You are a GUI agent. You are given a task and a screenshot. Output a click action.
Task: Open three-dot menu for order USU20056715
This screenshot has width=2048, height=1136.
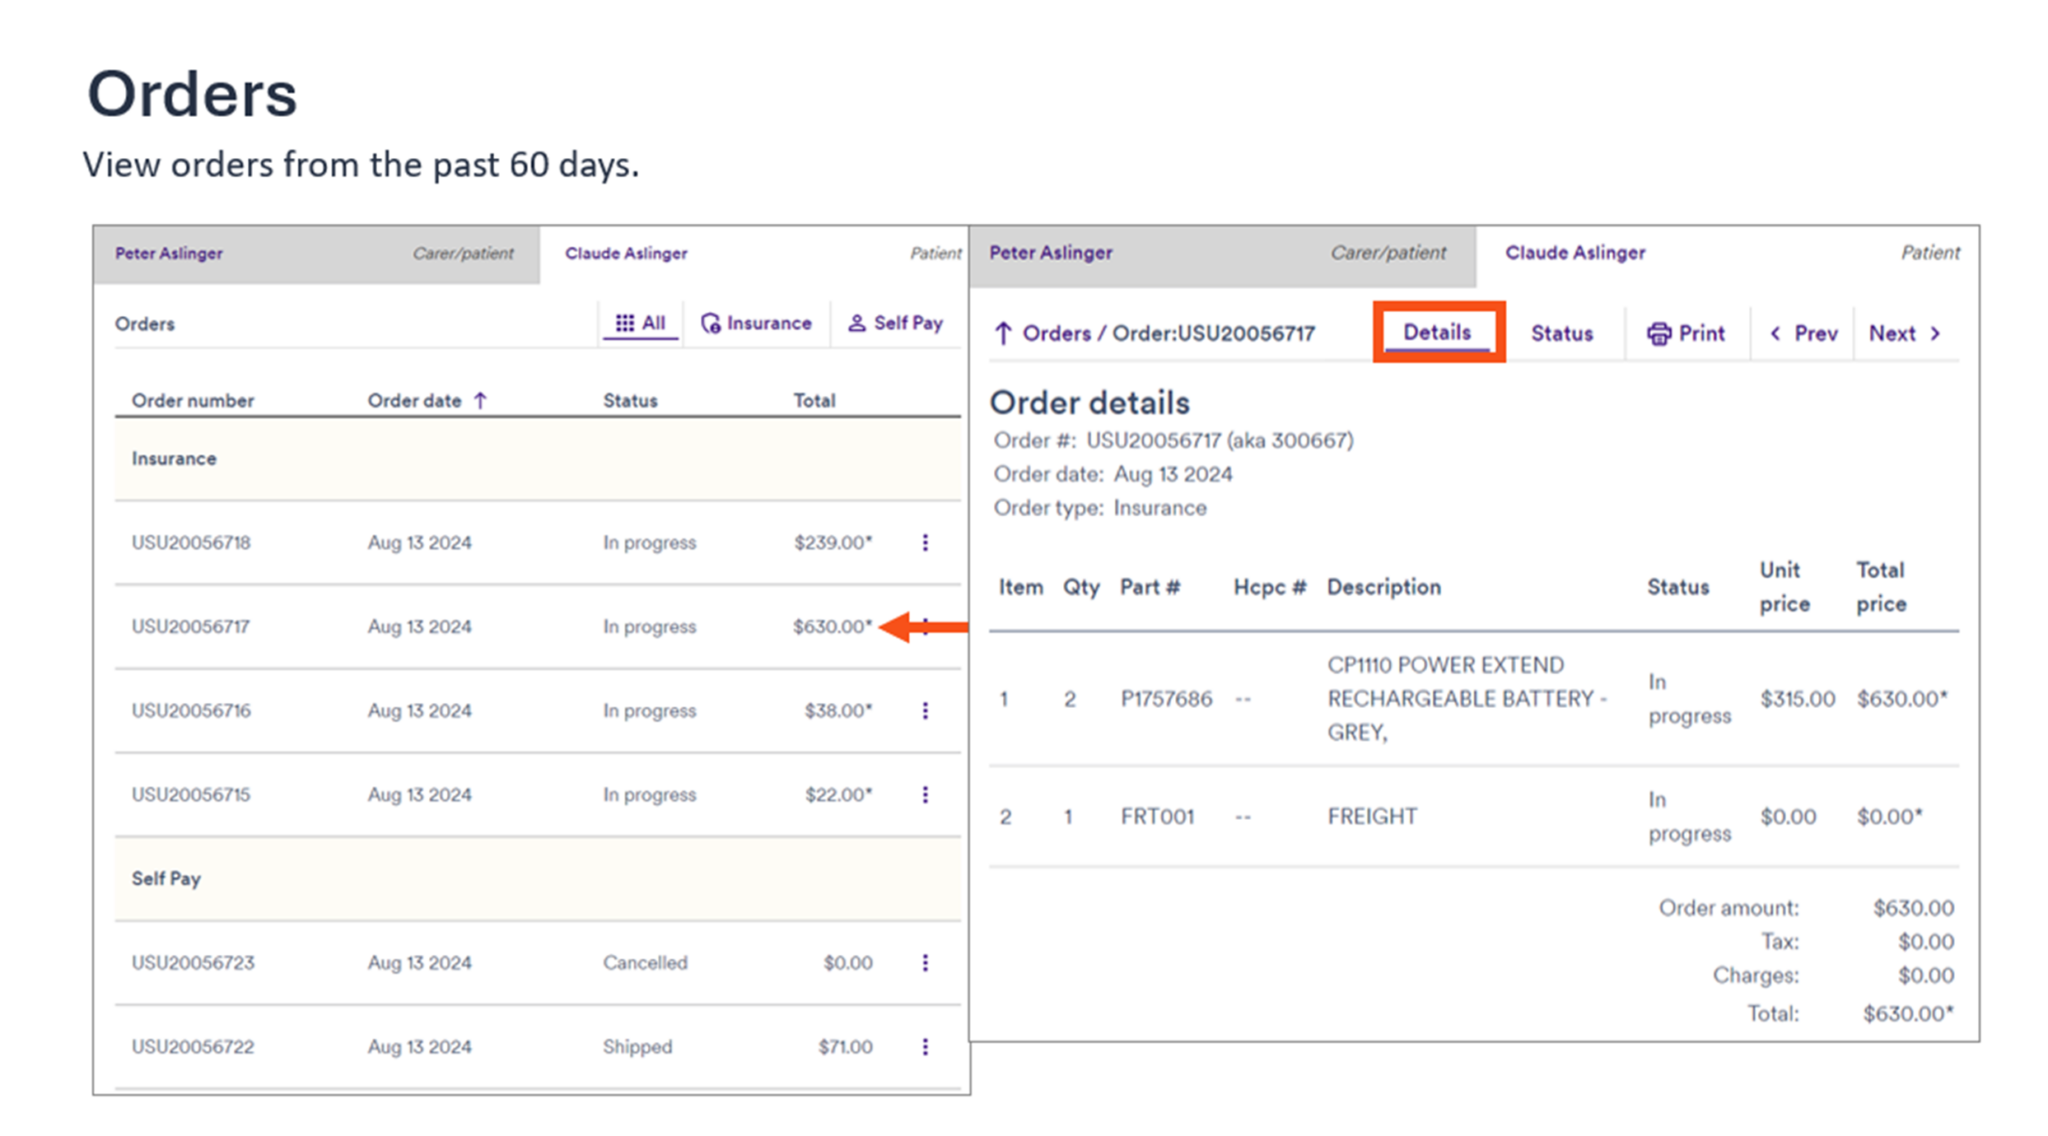point(925,794)
